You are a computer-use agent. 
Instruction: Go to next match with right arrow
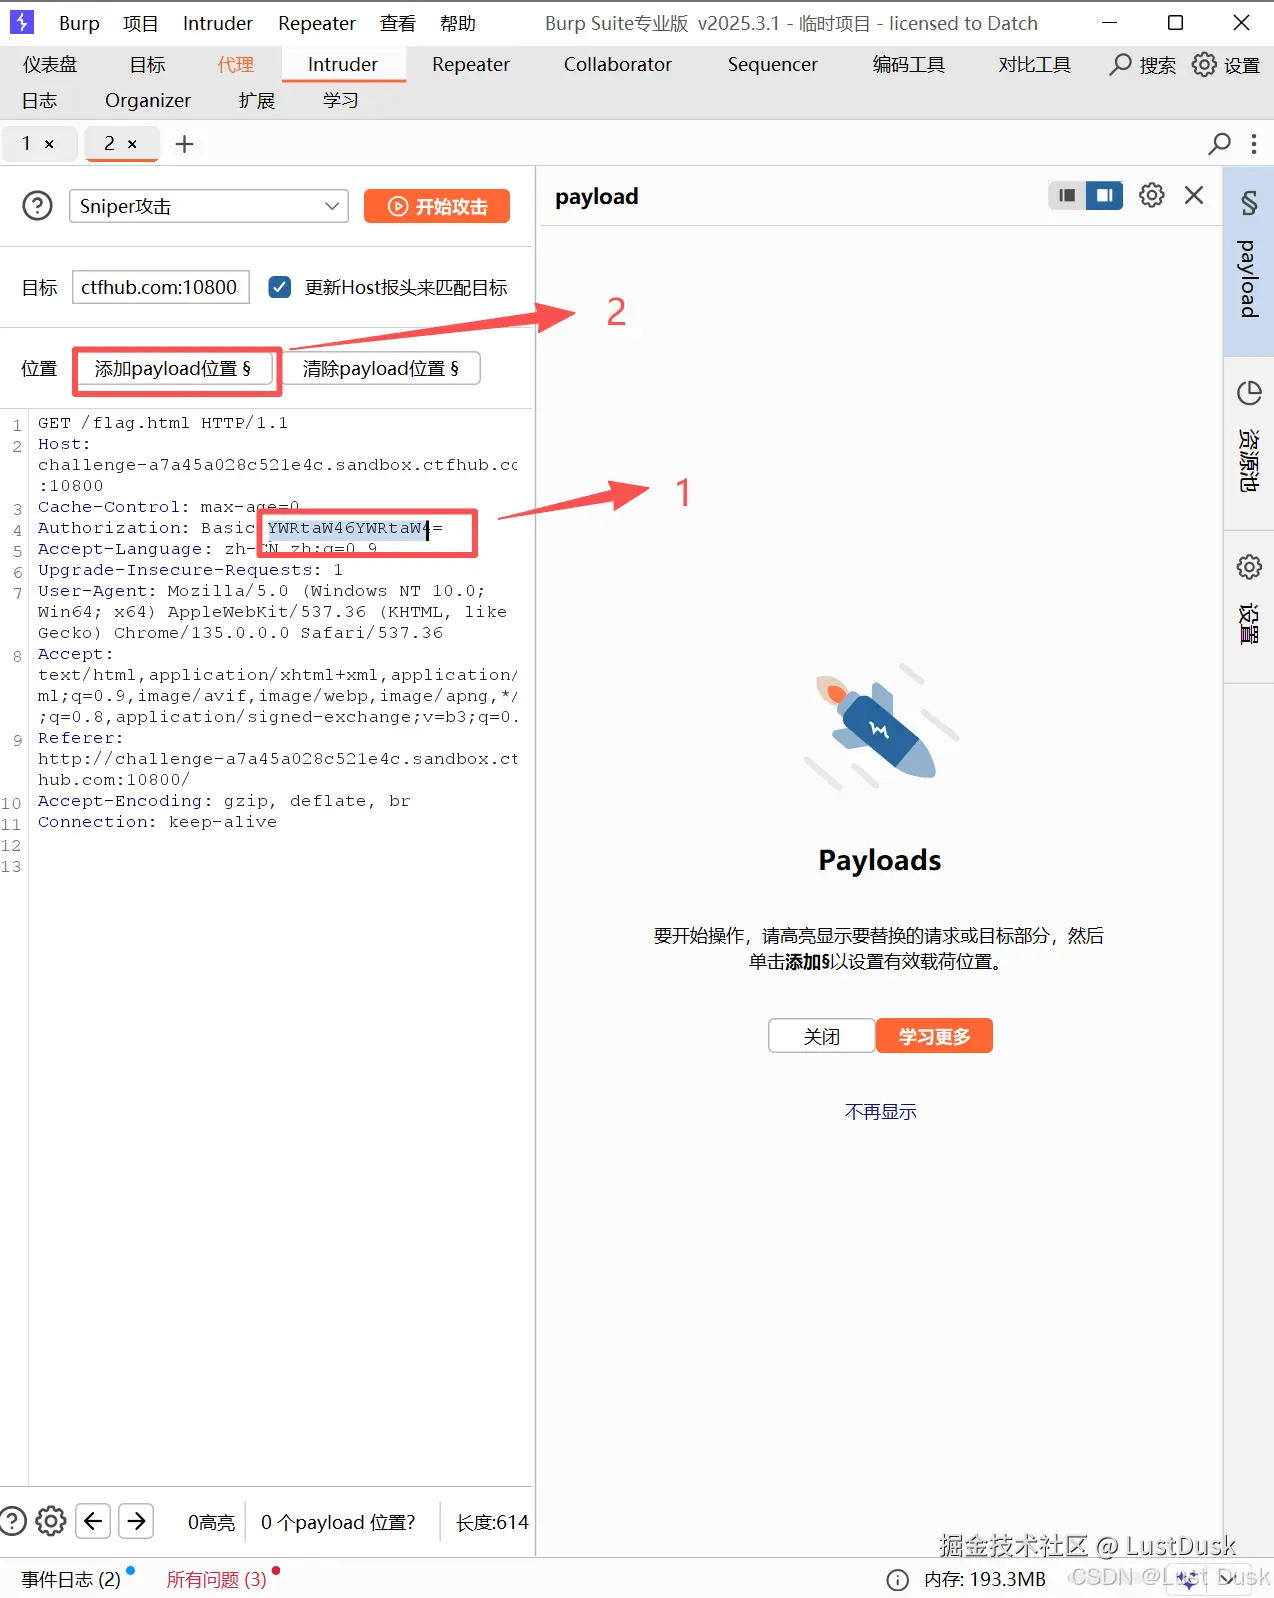[137, 1521]
